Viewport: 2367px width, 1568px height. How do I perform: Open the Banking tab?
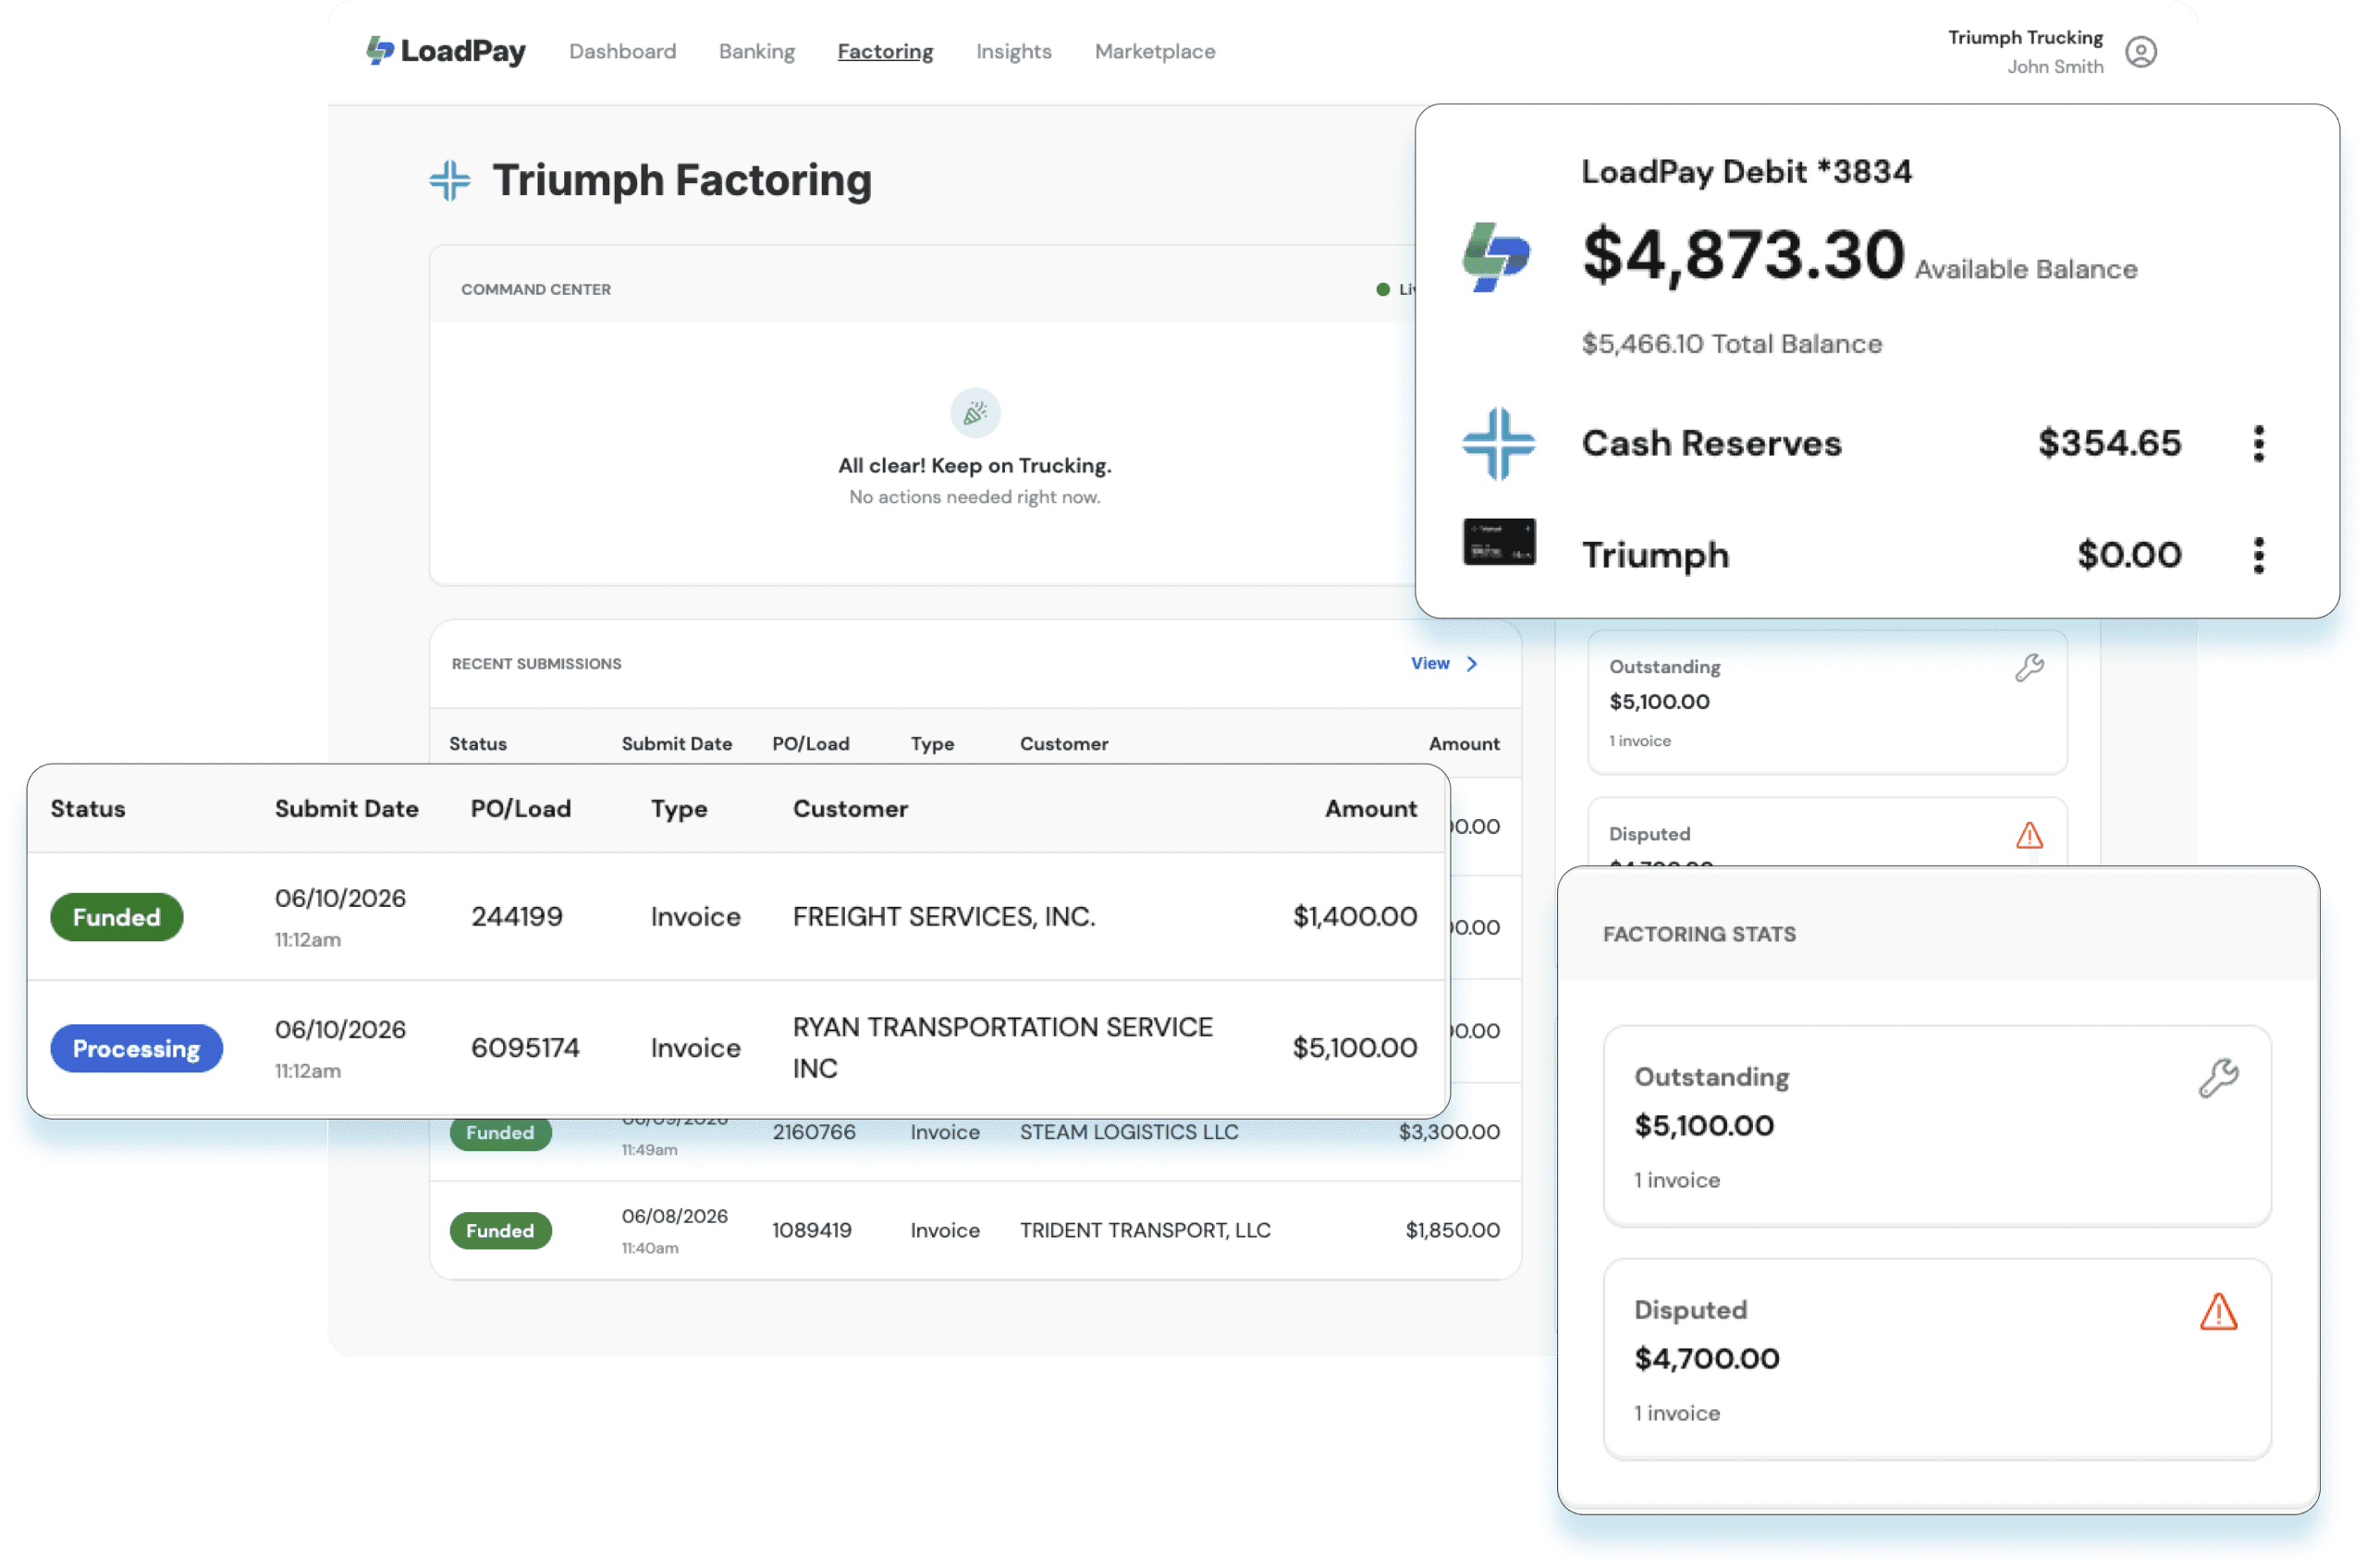click(756, 51)
